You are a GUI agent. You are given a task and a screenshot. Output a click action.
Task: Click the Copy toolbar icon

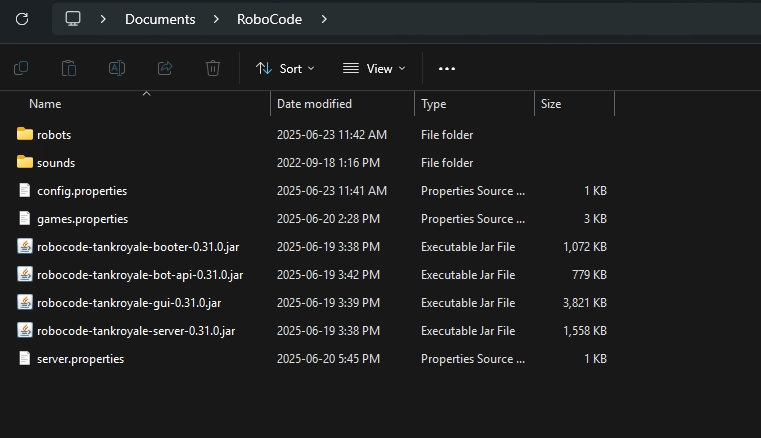click(21, 68)
